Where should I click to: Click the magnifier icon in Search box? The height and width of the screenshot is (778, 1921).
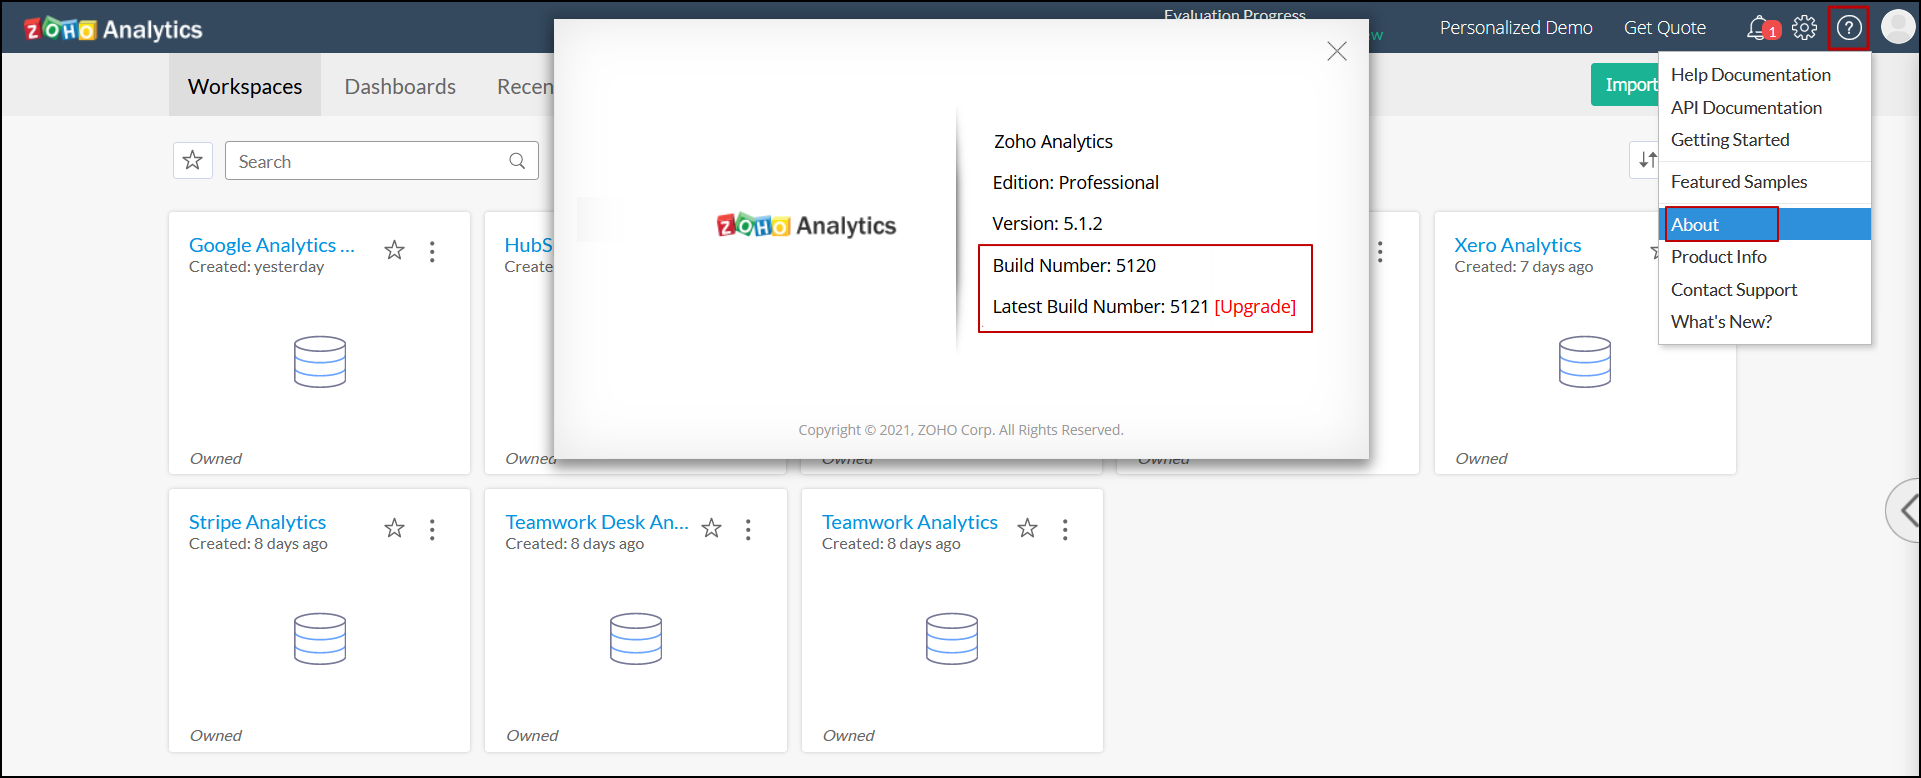coord(517,161)
